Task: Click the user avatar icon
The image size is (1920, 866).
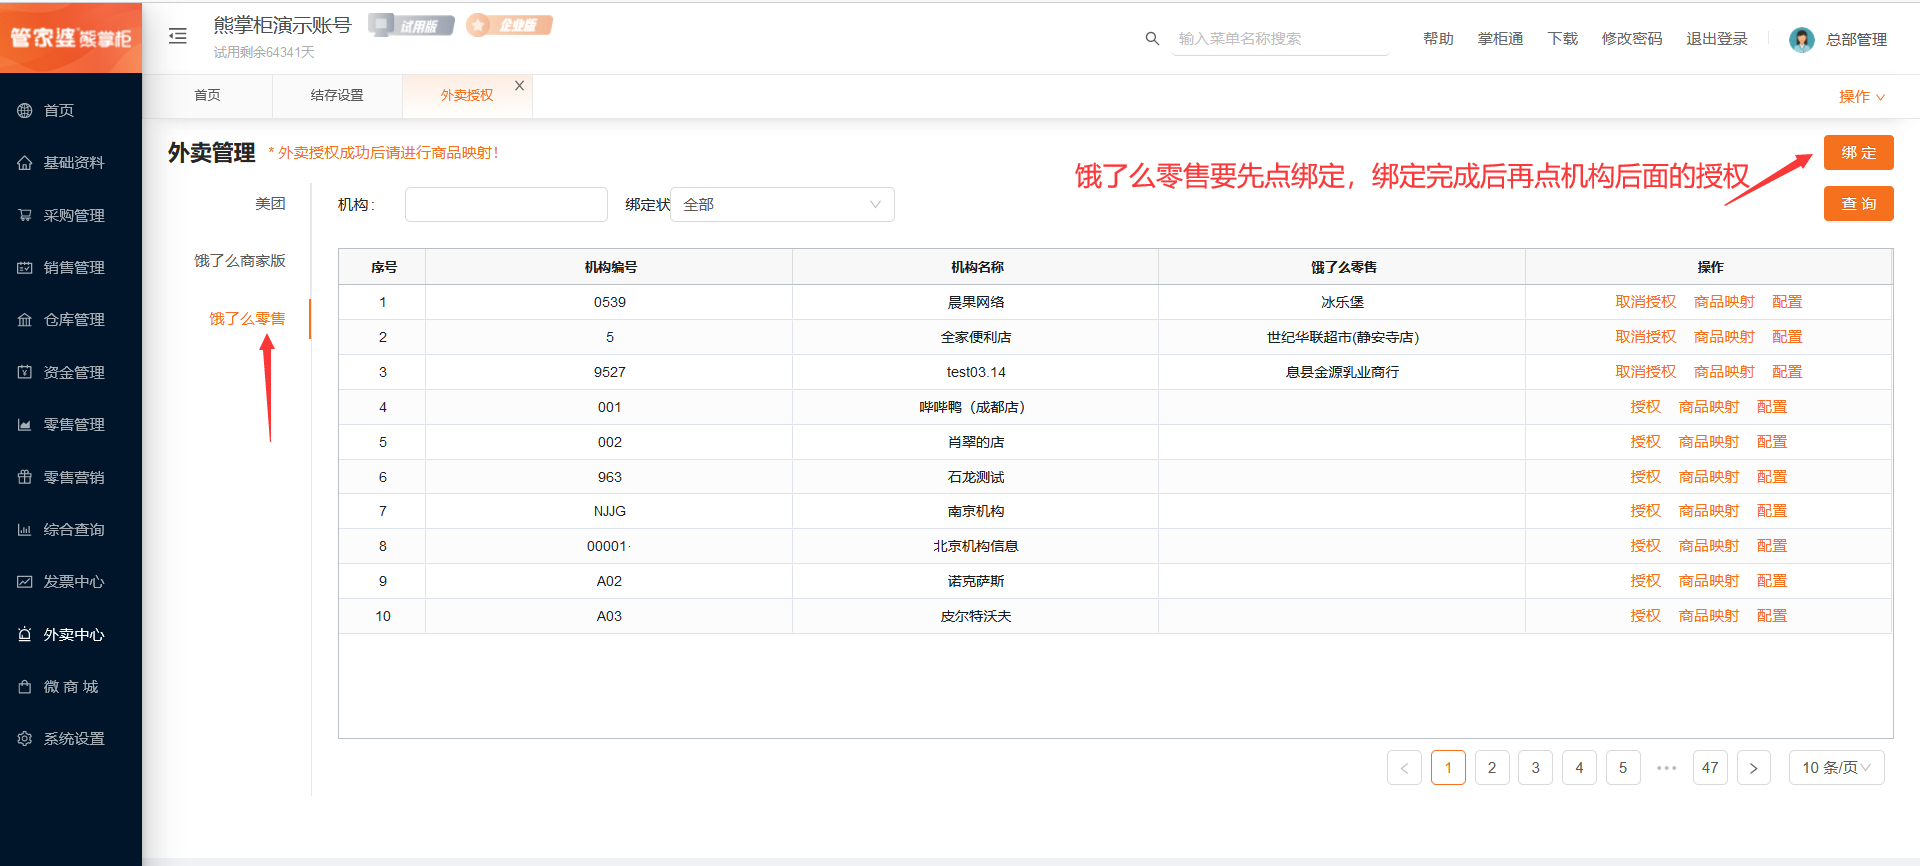Action: point(1802,39)
